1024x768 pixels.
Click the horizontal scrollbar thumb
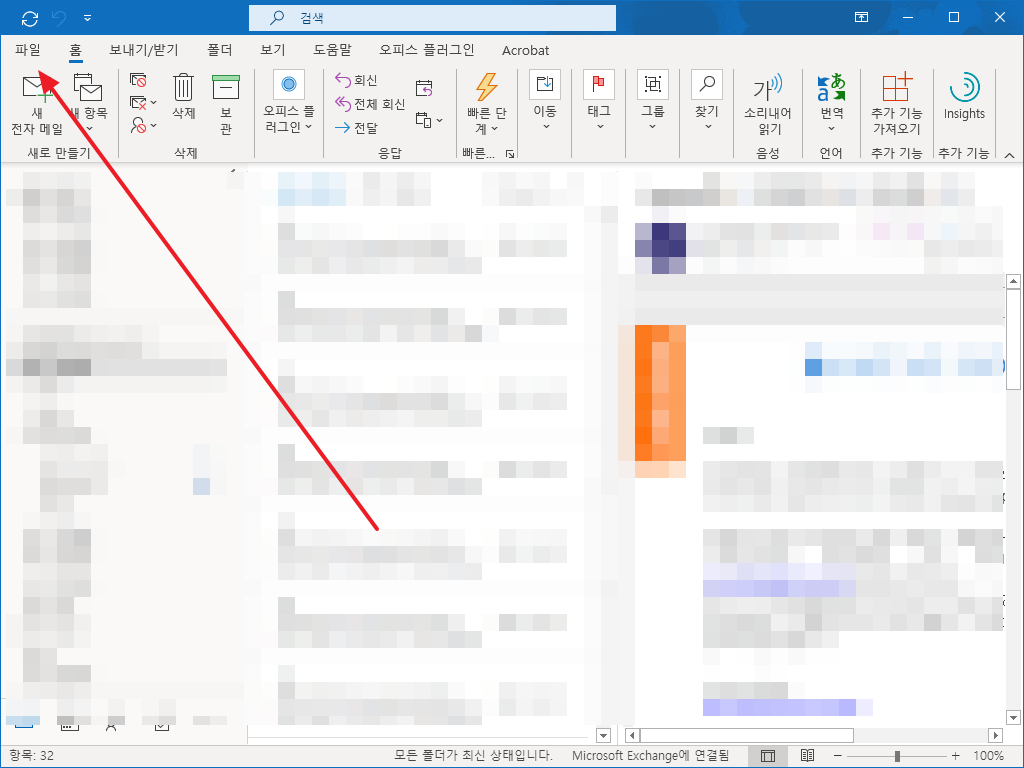[x=747, y=736]
